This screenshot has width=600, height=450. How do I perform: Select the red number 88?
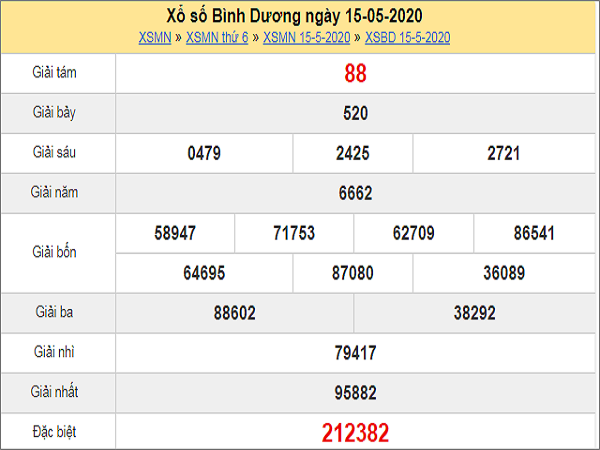[x=355, y=73]
